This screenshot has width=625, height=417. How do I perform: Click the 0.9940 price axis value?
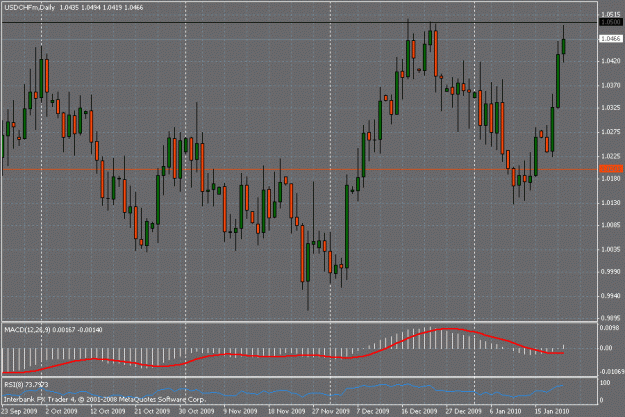click(x=611, y=296)
